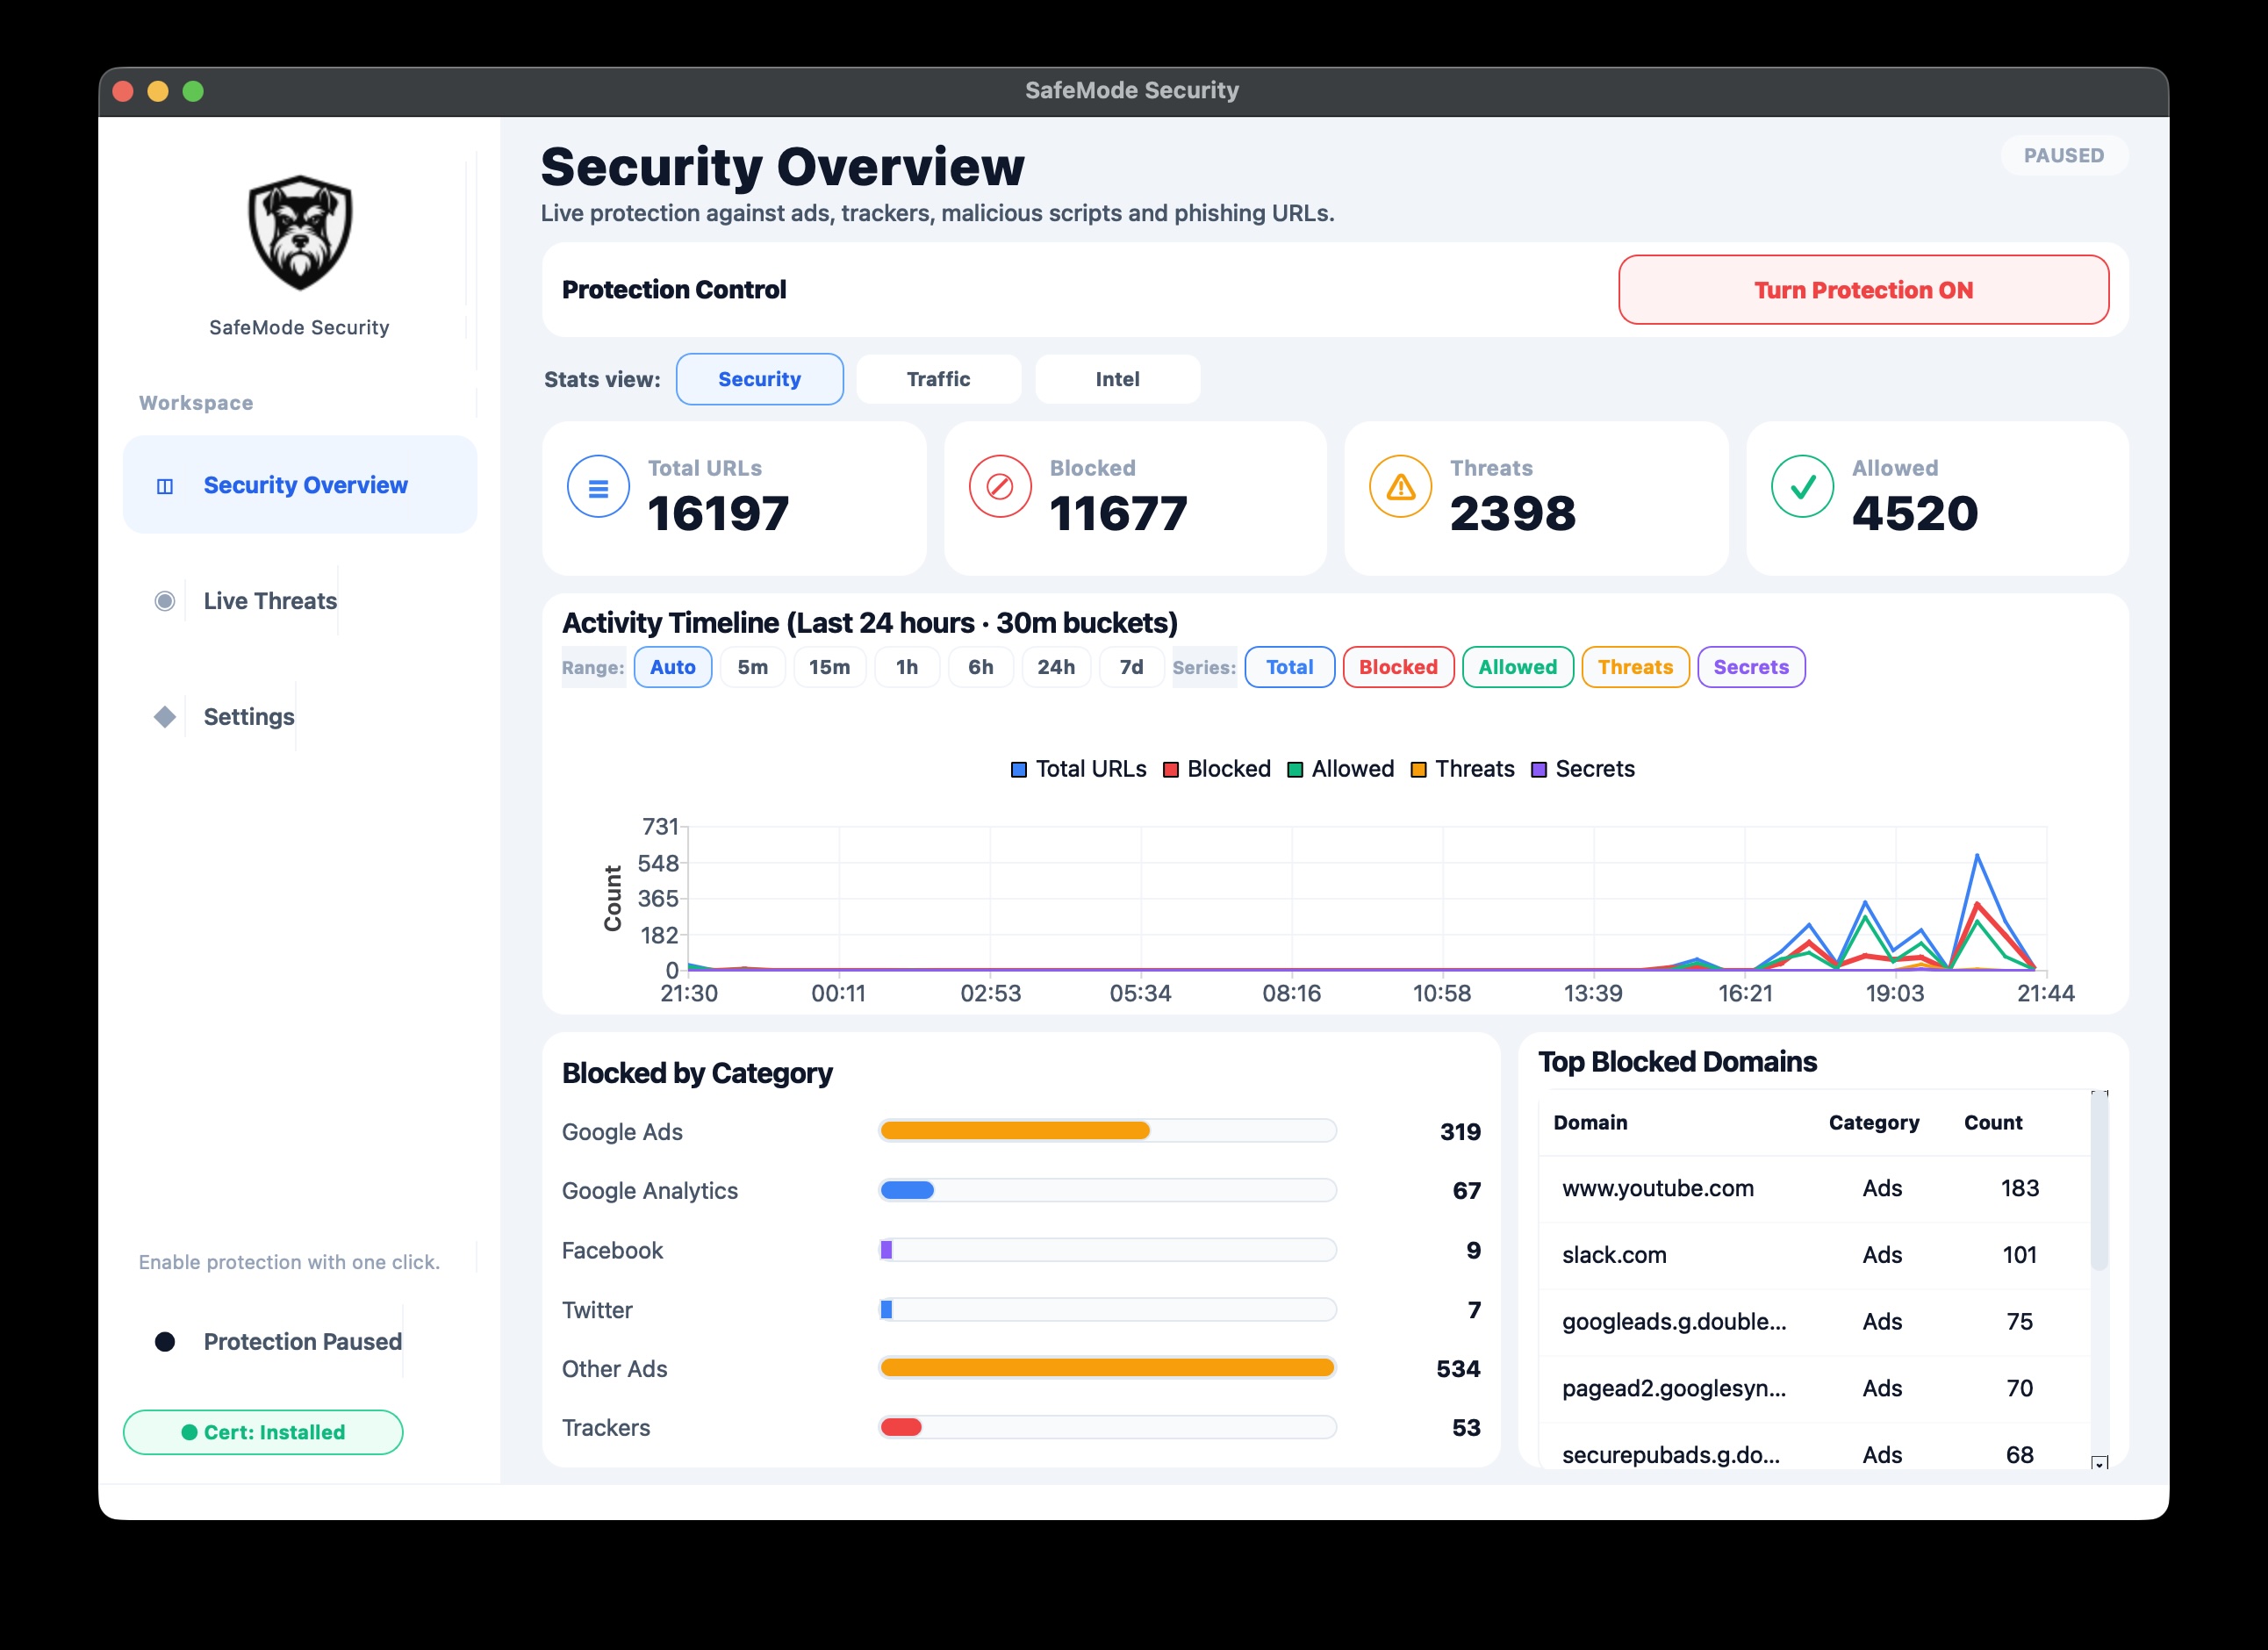Click the Live Threats radar icon
The image size is (2268, 1650).
[x=165, y=601]
